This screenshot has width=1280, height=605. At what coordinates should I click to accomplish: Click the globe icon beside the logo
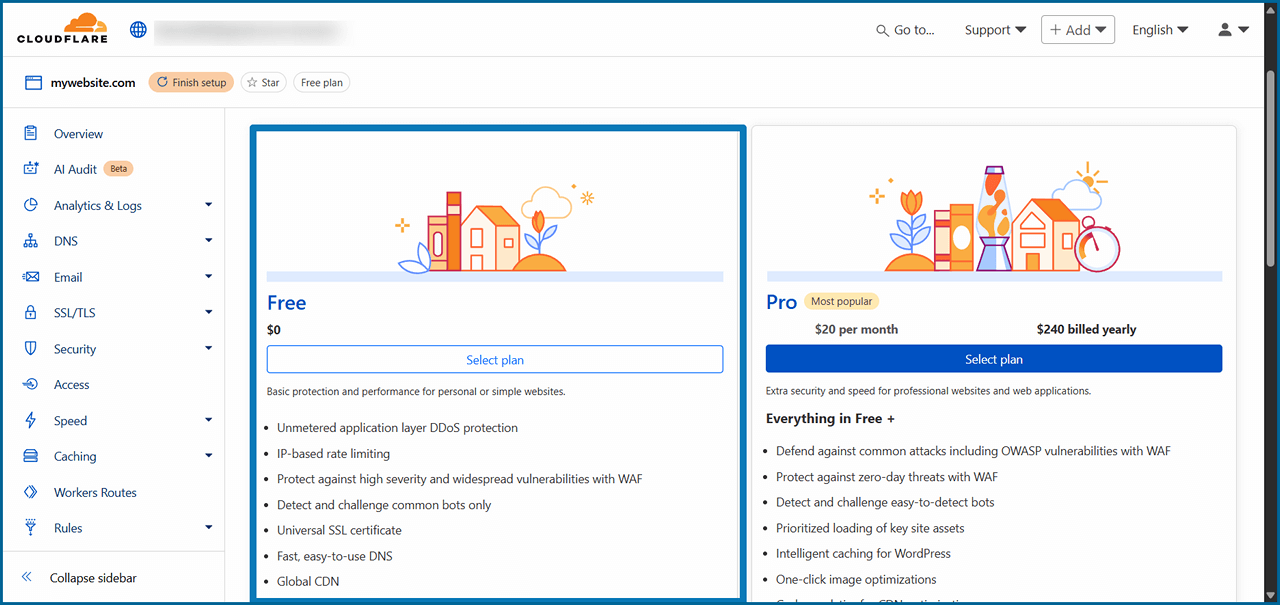coord(139,30)
